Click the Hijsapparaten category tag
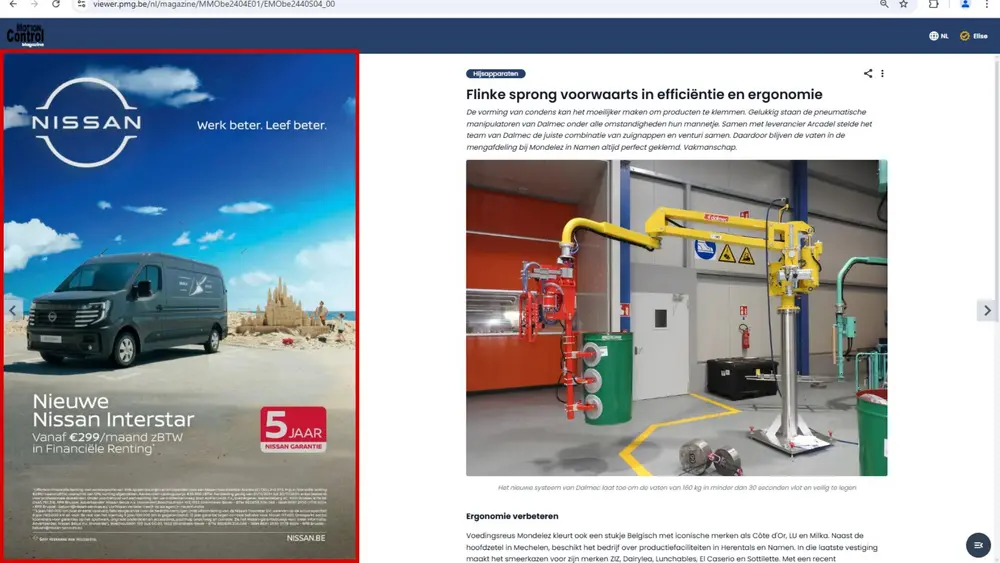1000x563 pixels. 495,74
